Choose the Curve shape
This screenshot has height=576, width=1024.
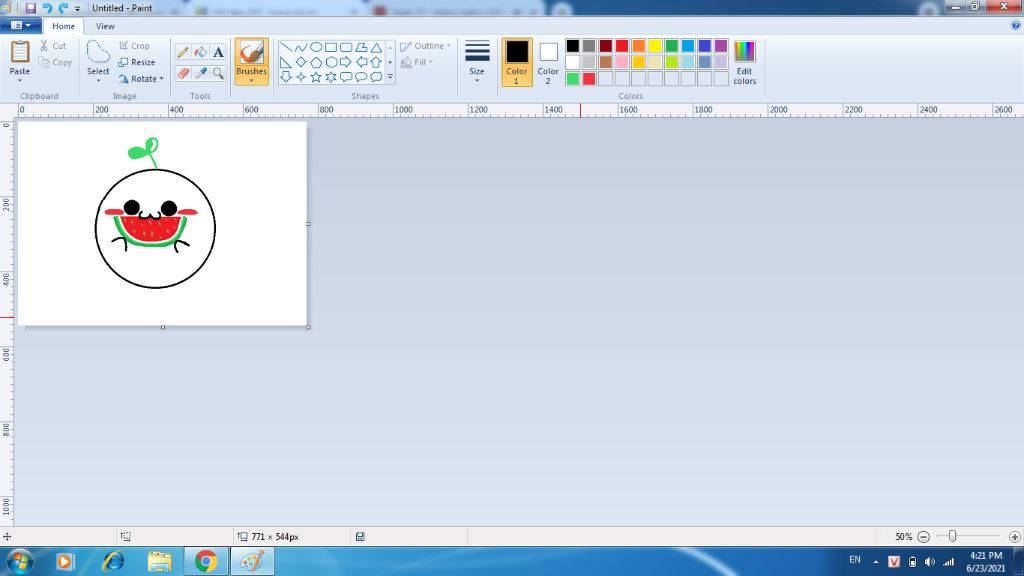301,47
